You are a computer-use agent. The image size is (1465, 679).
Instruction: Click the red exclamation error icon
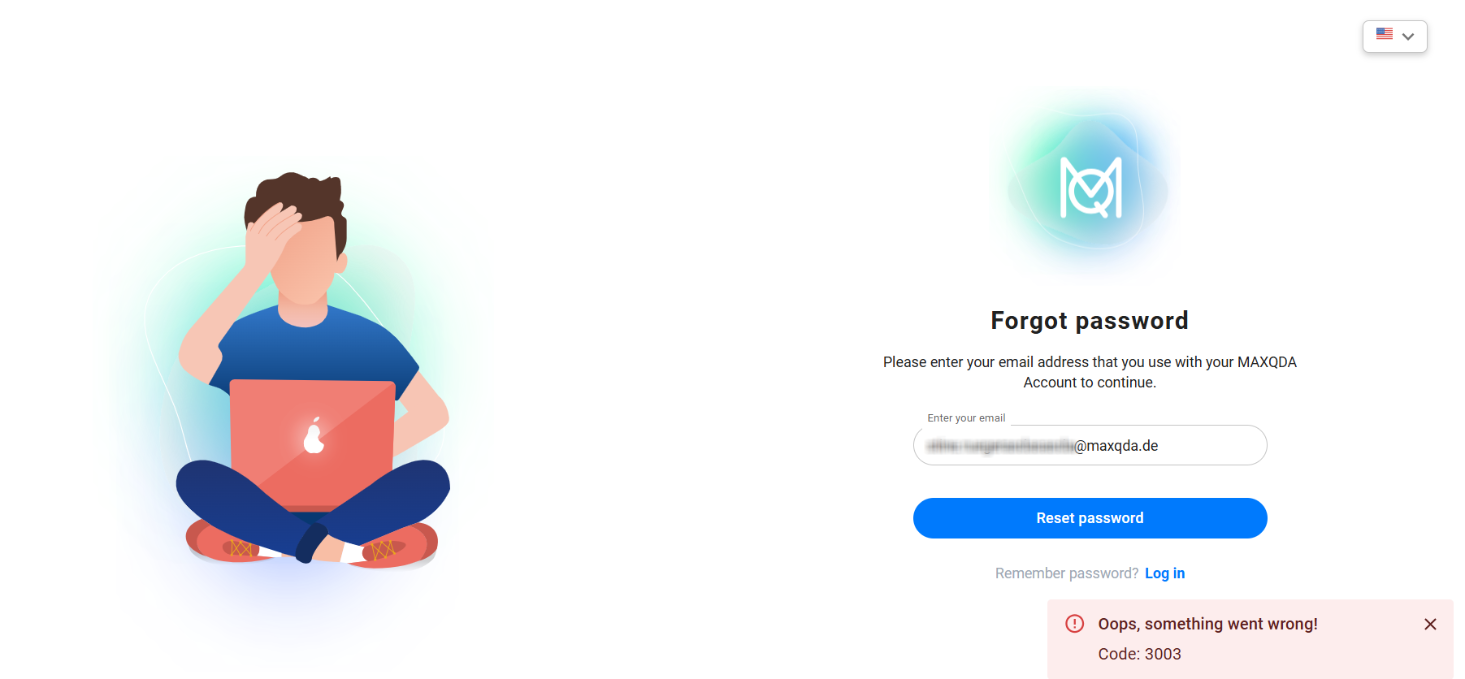(1074, 624)
